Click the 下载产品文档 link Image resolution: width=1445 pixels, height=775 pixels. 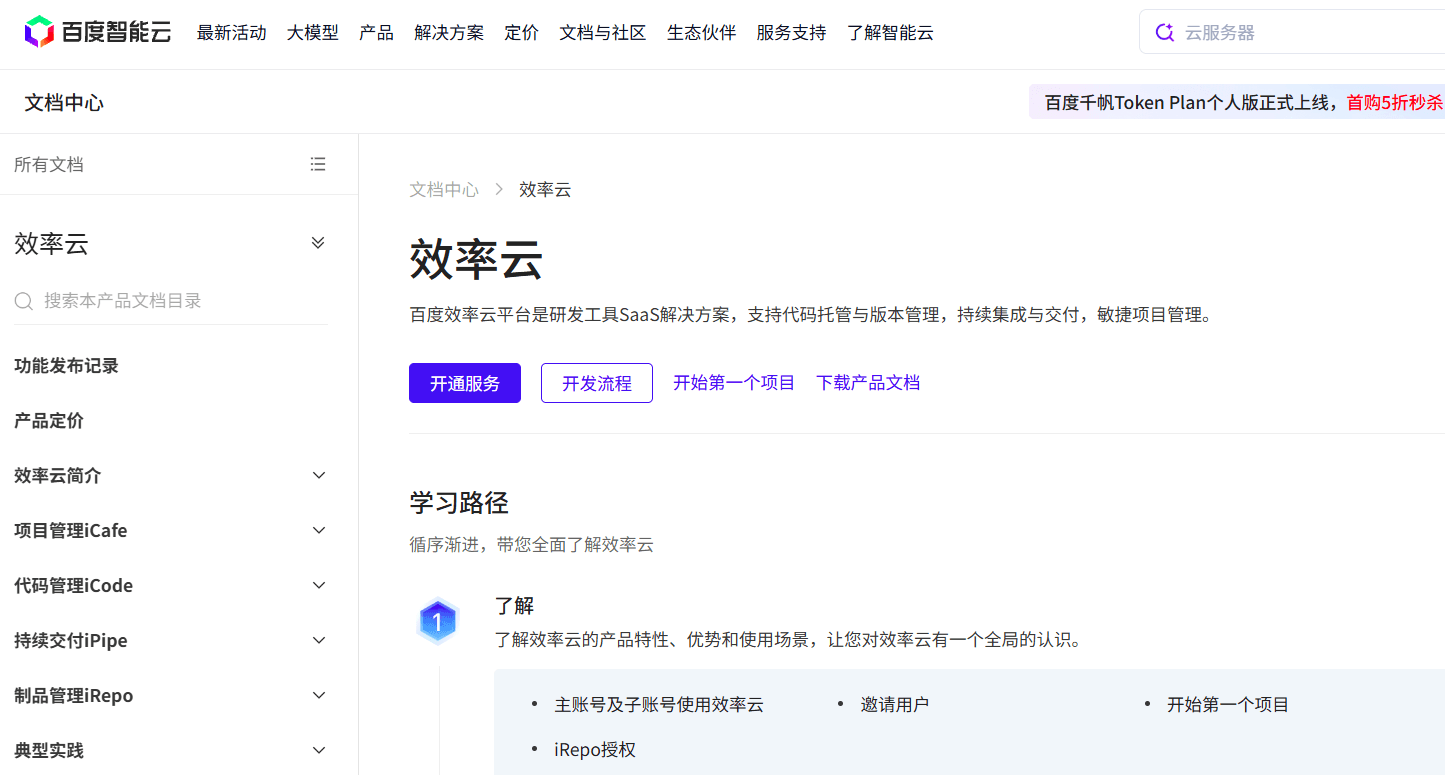(868, 383)
